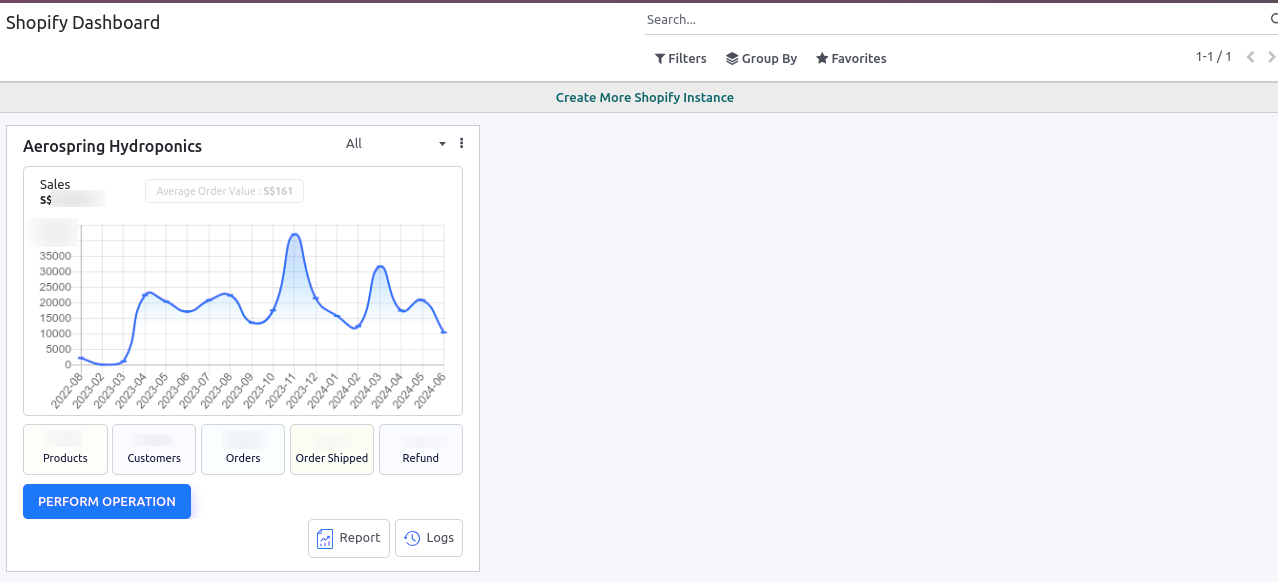1278x582 pixels.
Task: Go to the next page arrow
Action: click(x=1272, y=57)
